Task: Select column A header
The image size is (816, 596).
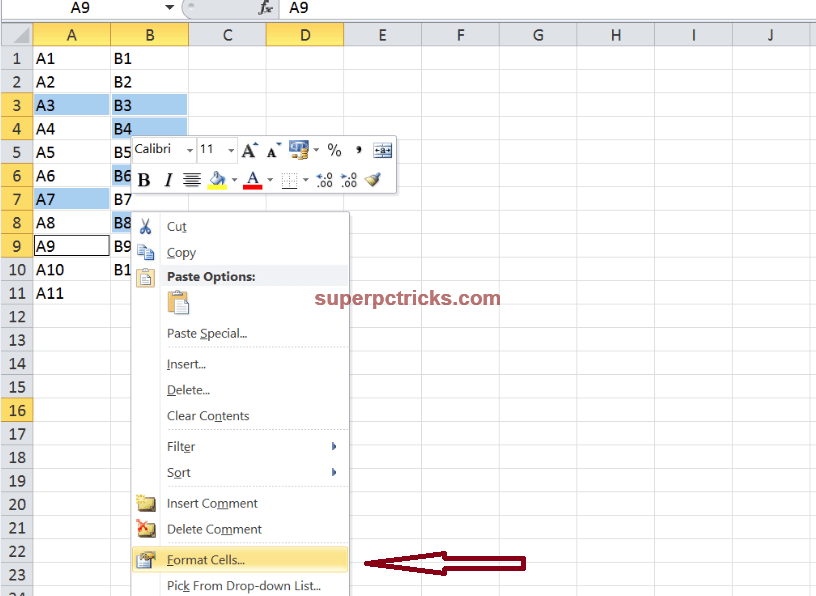Action: (x=72, y=35)
